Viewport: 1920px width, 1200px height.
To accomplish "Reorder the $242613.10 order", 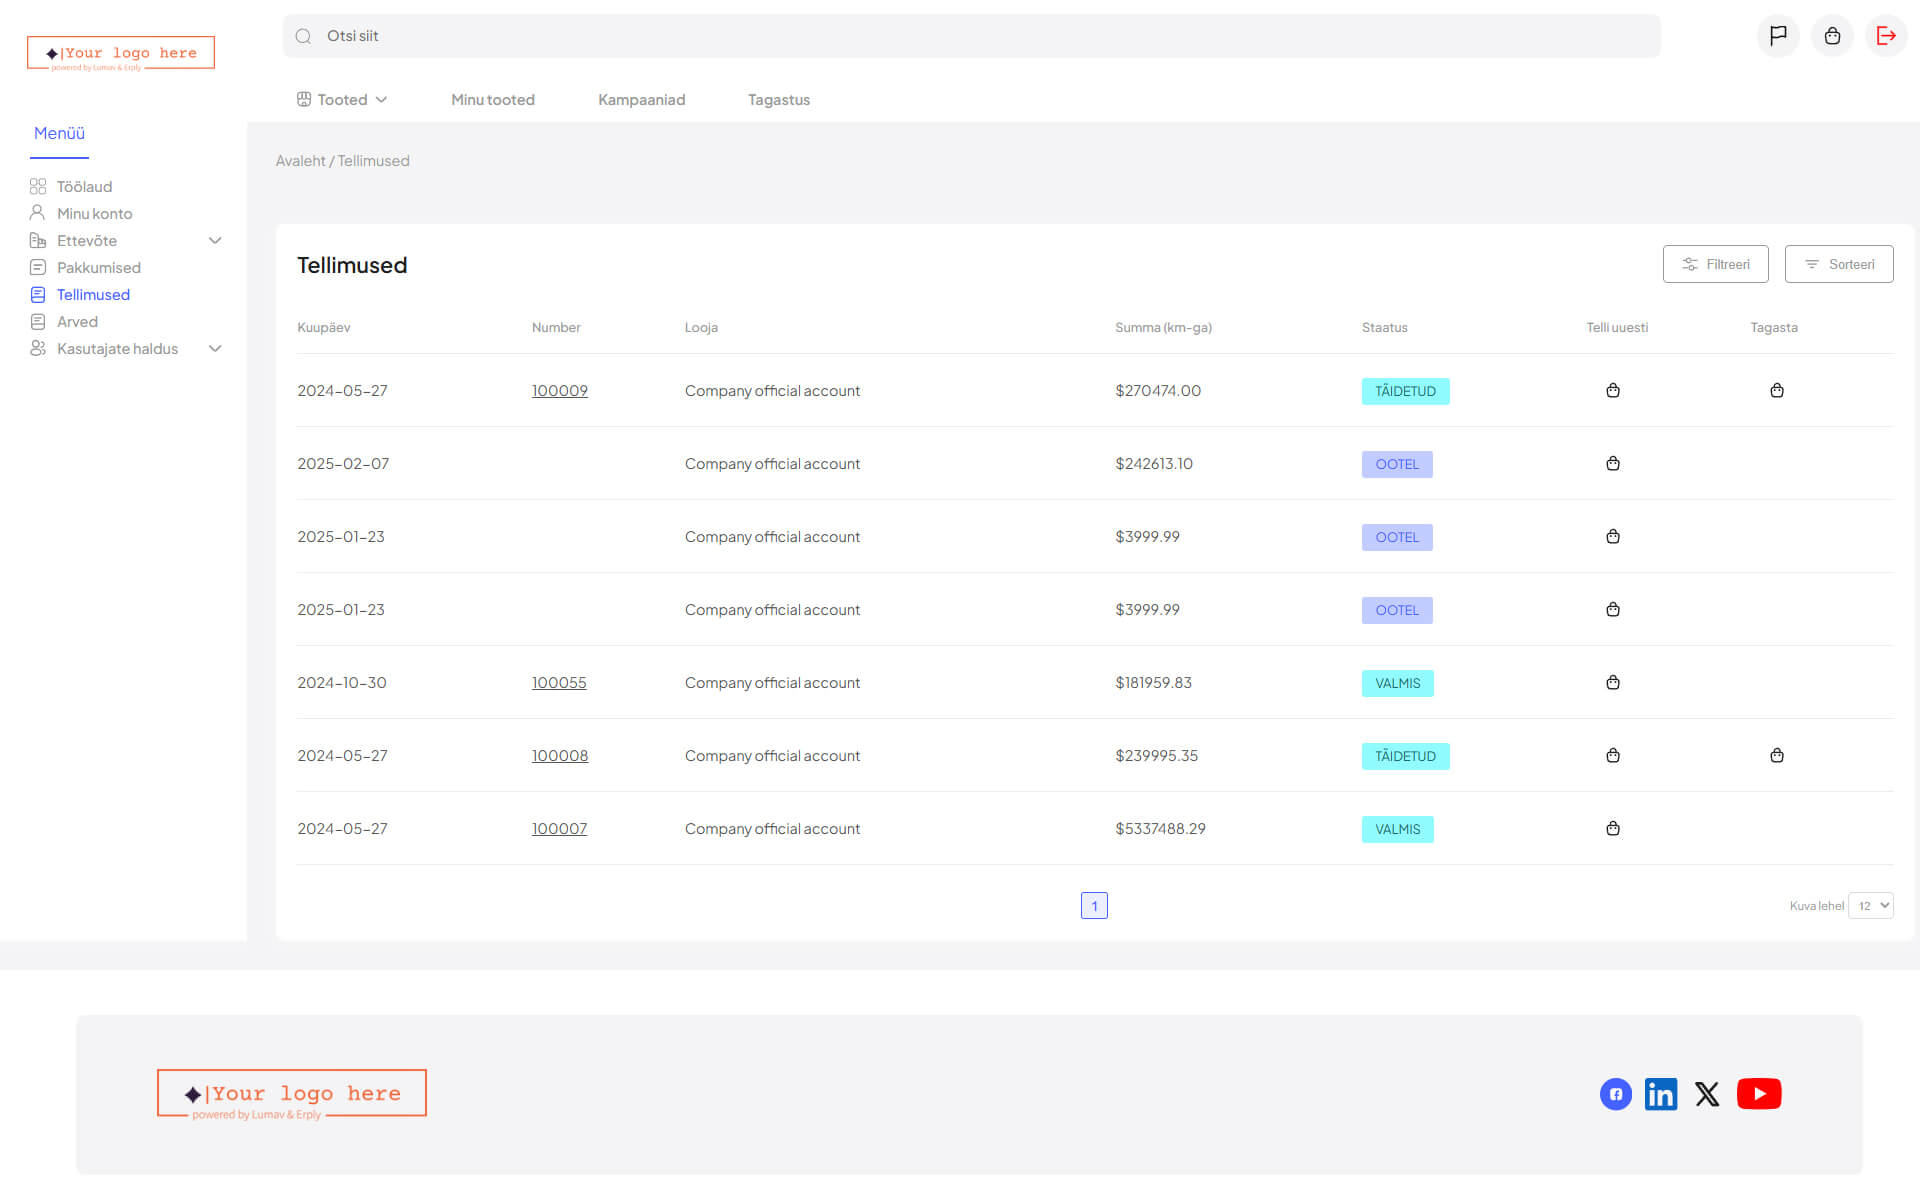I will [x=1612, y=464].
